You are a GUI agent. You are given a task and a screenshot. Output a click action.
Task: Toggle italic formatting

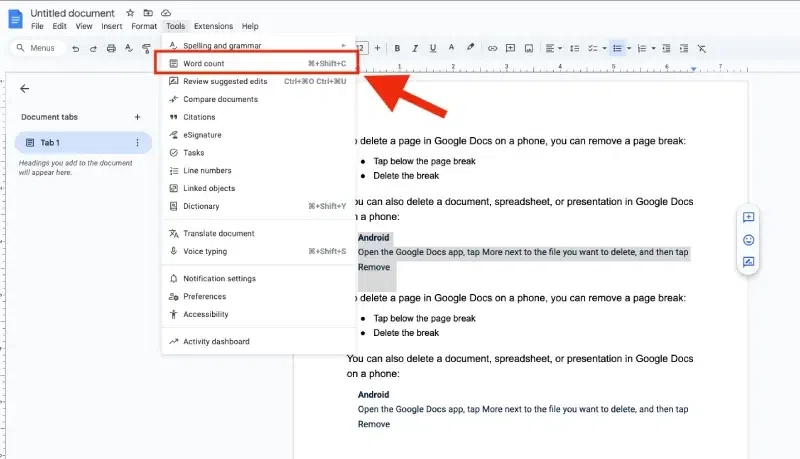click(415, 48)
